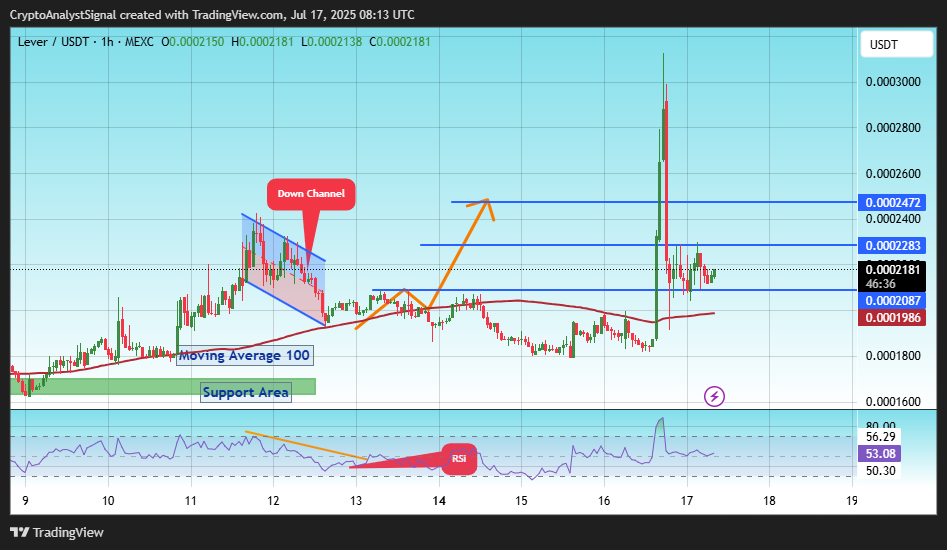Image resolution: width=947 pixels, height=550 pixels.
Task: Click the Moving Average 100 label
Action: pyautogui.click(x=245, y=356)
